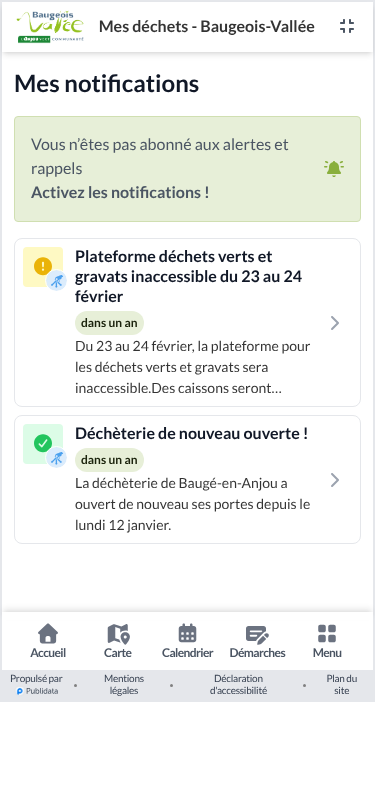Go to Démarches tab

pos(257,641)
